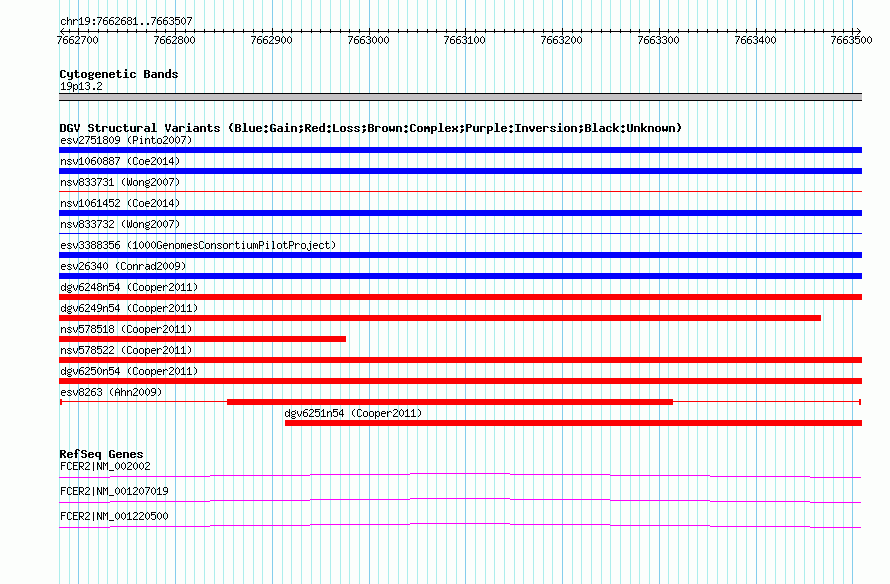
Task: Open nsv578518 (Cooper2011) variant label
Action: point(126,329)
